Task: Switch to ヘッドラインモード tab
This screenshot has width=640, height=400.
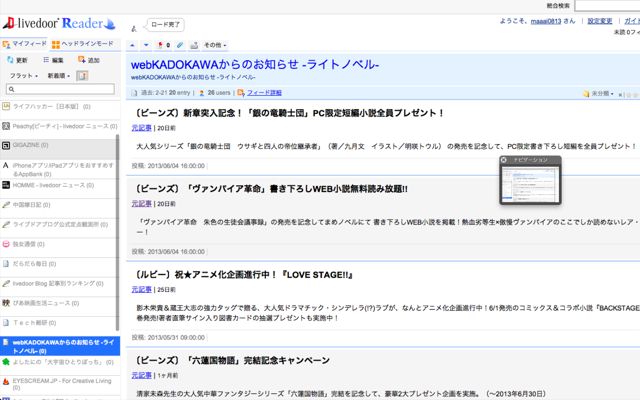Action: pos(83,44)
